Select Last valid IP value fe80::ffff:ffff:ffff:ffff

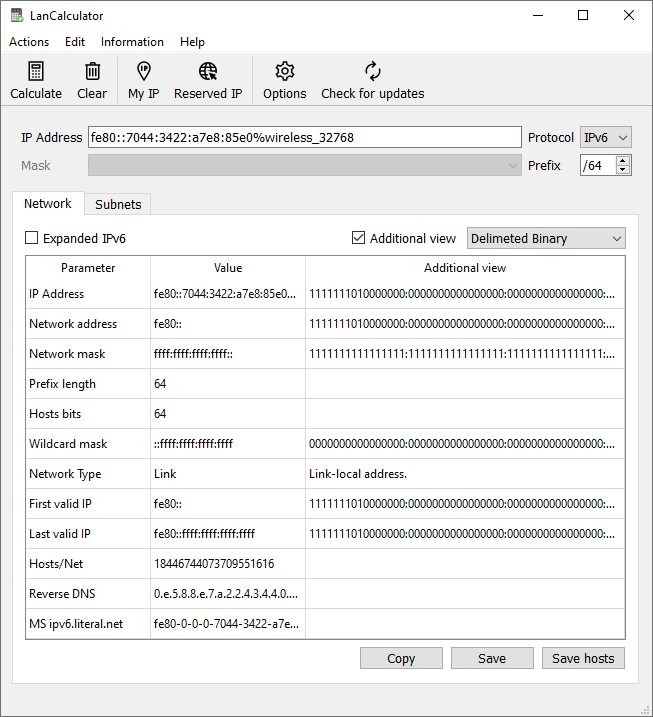pos(228,534)
